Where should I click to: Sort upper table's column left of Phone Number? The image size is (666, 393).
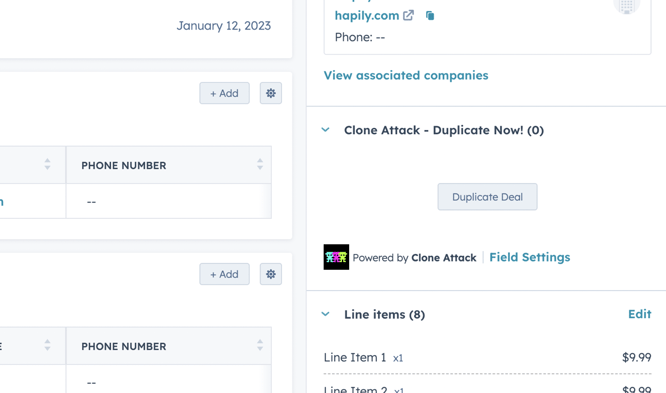tap(47, 164)
